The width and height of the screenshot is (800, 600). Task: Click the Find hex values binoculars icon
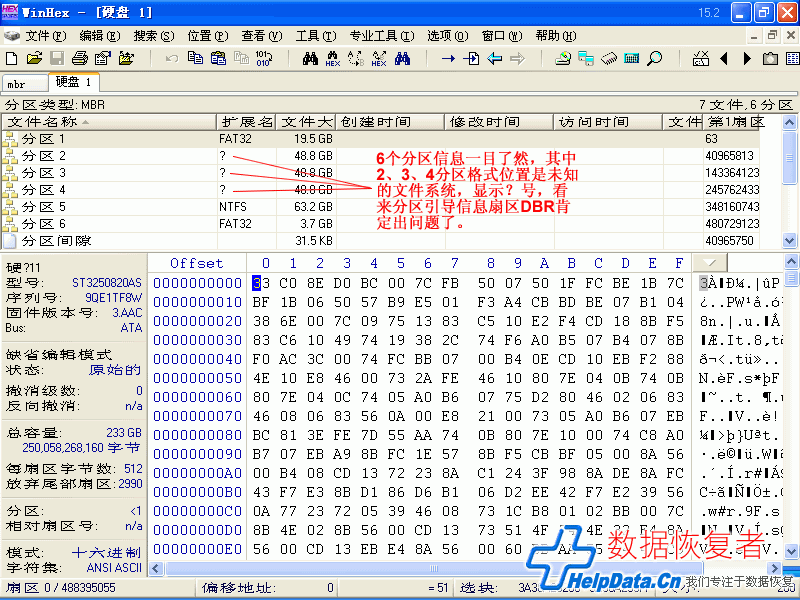pyautogui.click(x=333, y=59)
